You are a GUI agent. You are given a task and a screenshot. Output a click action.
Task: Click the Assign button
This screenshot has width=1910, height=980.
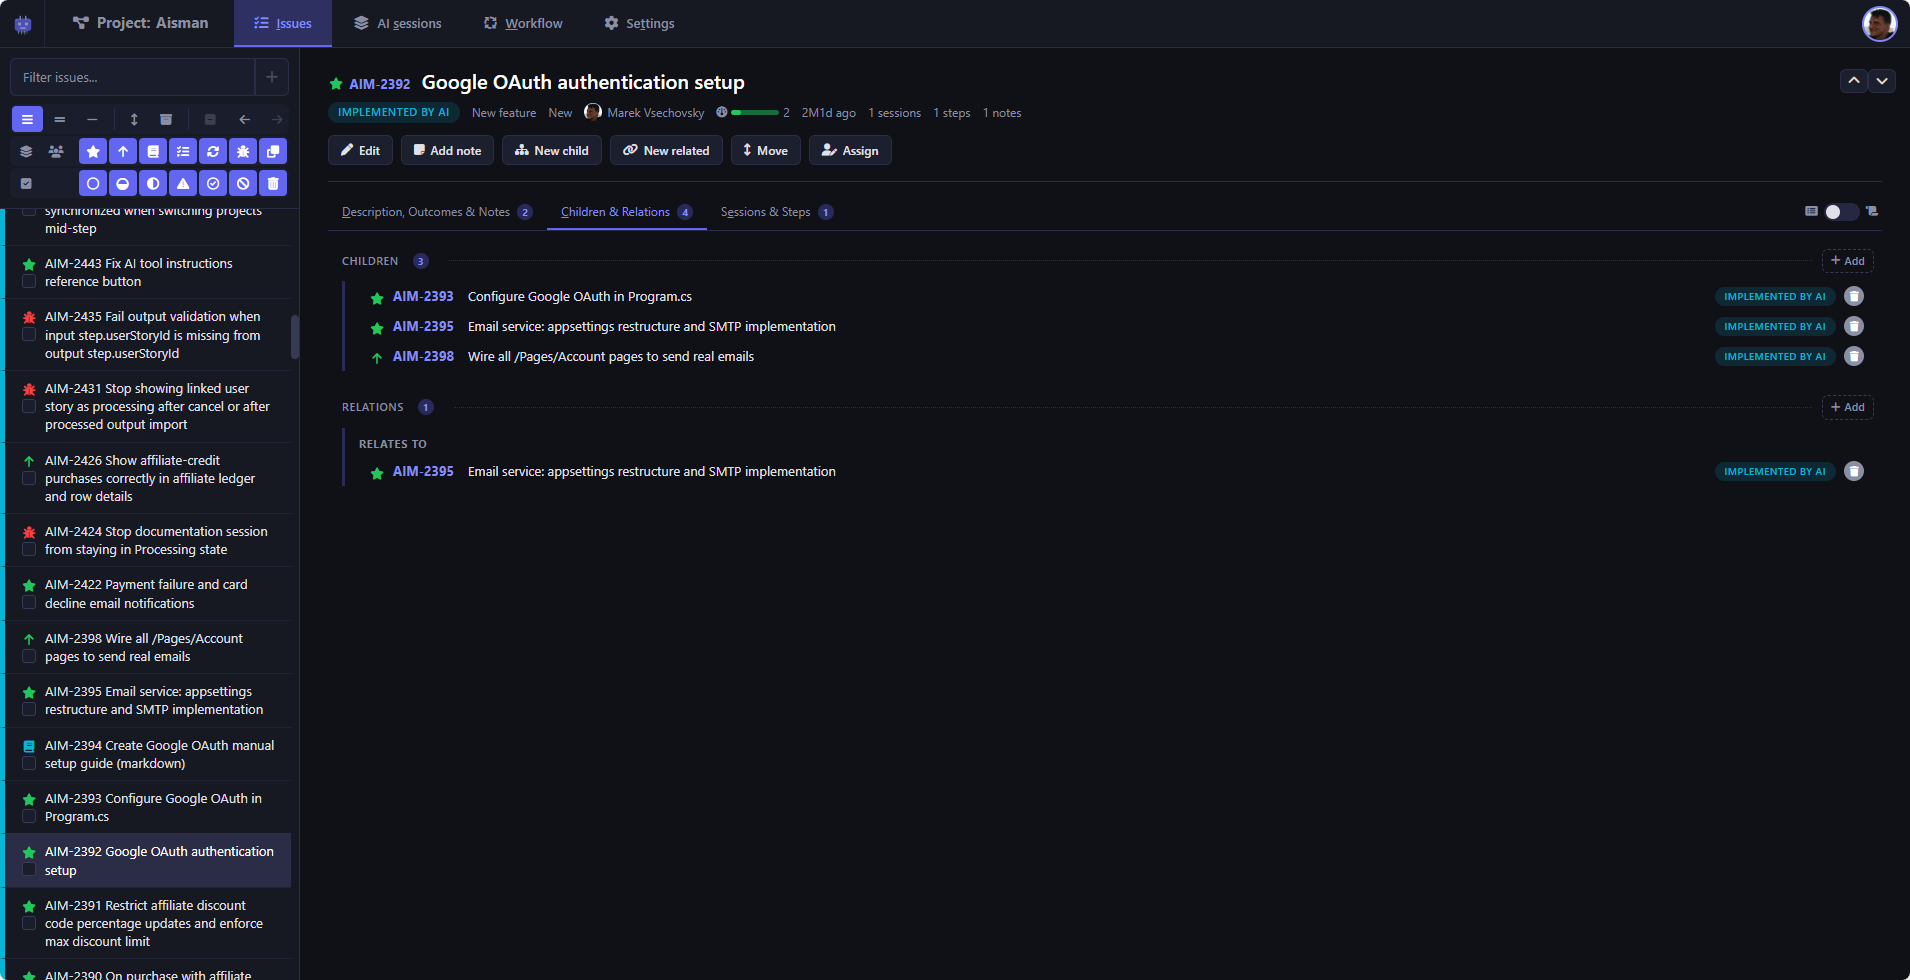tap(850, 150)
